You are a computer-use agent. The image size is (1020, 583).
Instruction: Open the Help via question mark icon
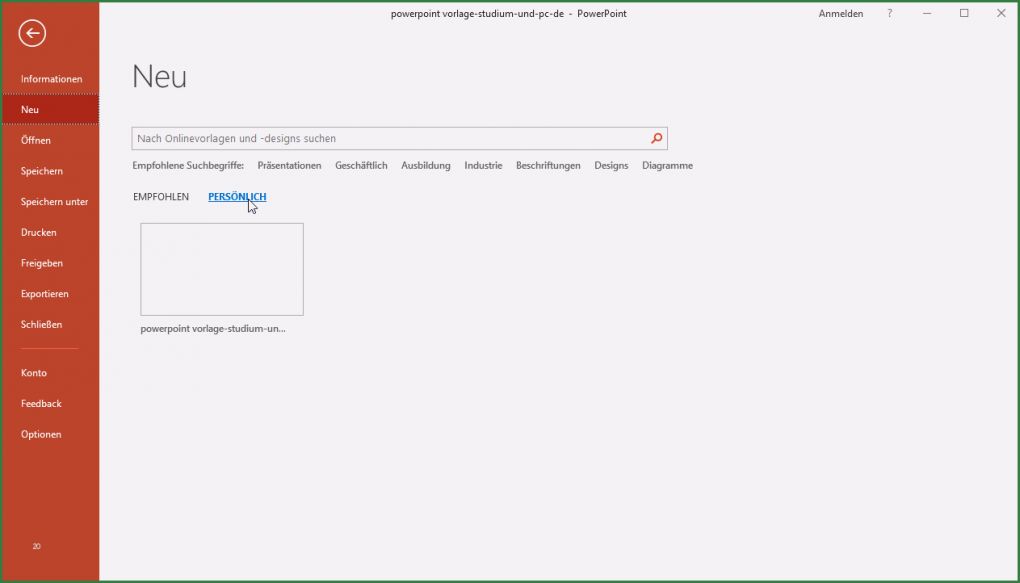889,13
